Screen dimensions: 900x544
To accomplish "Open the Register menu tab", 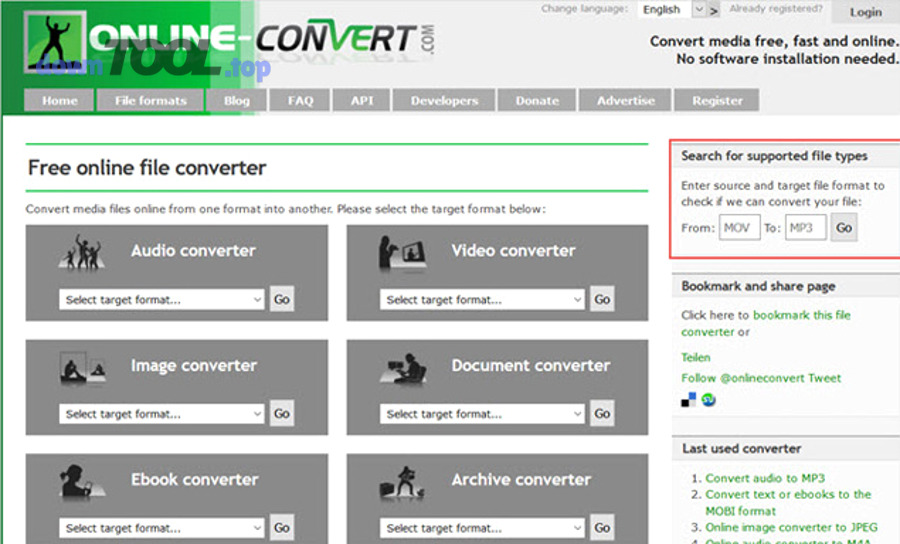I will pos(717,100).
